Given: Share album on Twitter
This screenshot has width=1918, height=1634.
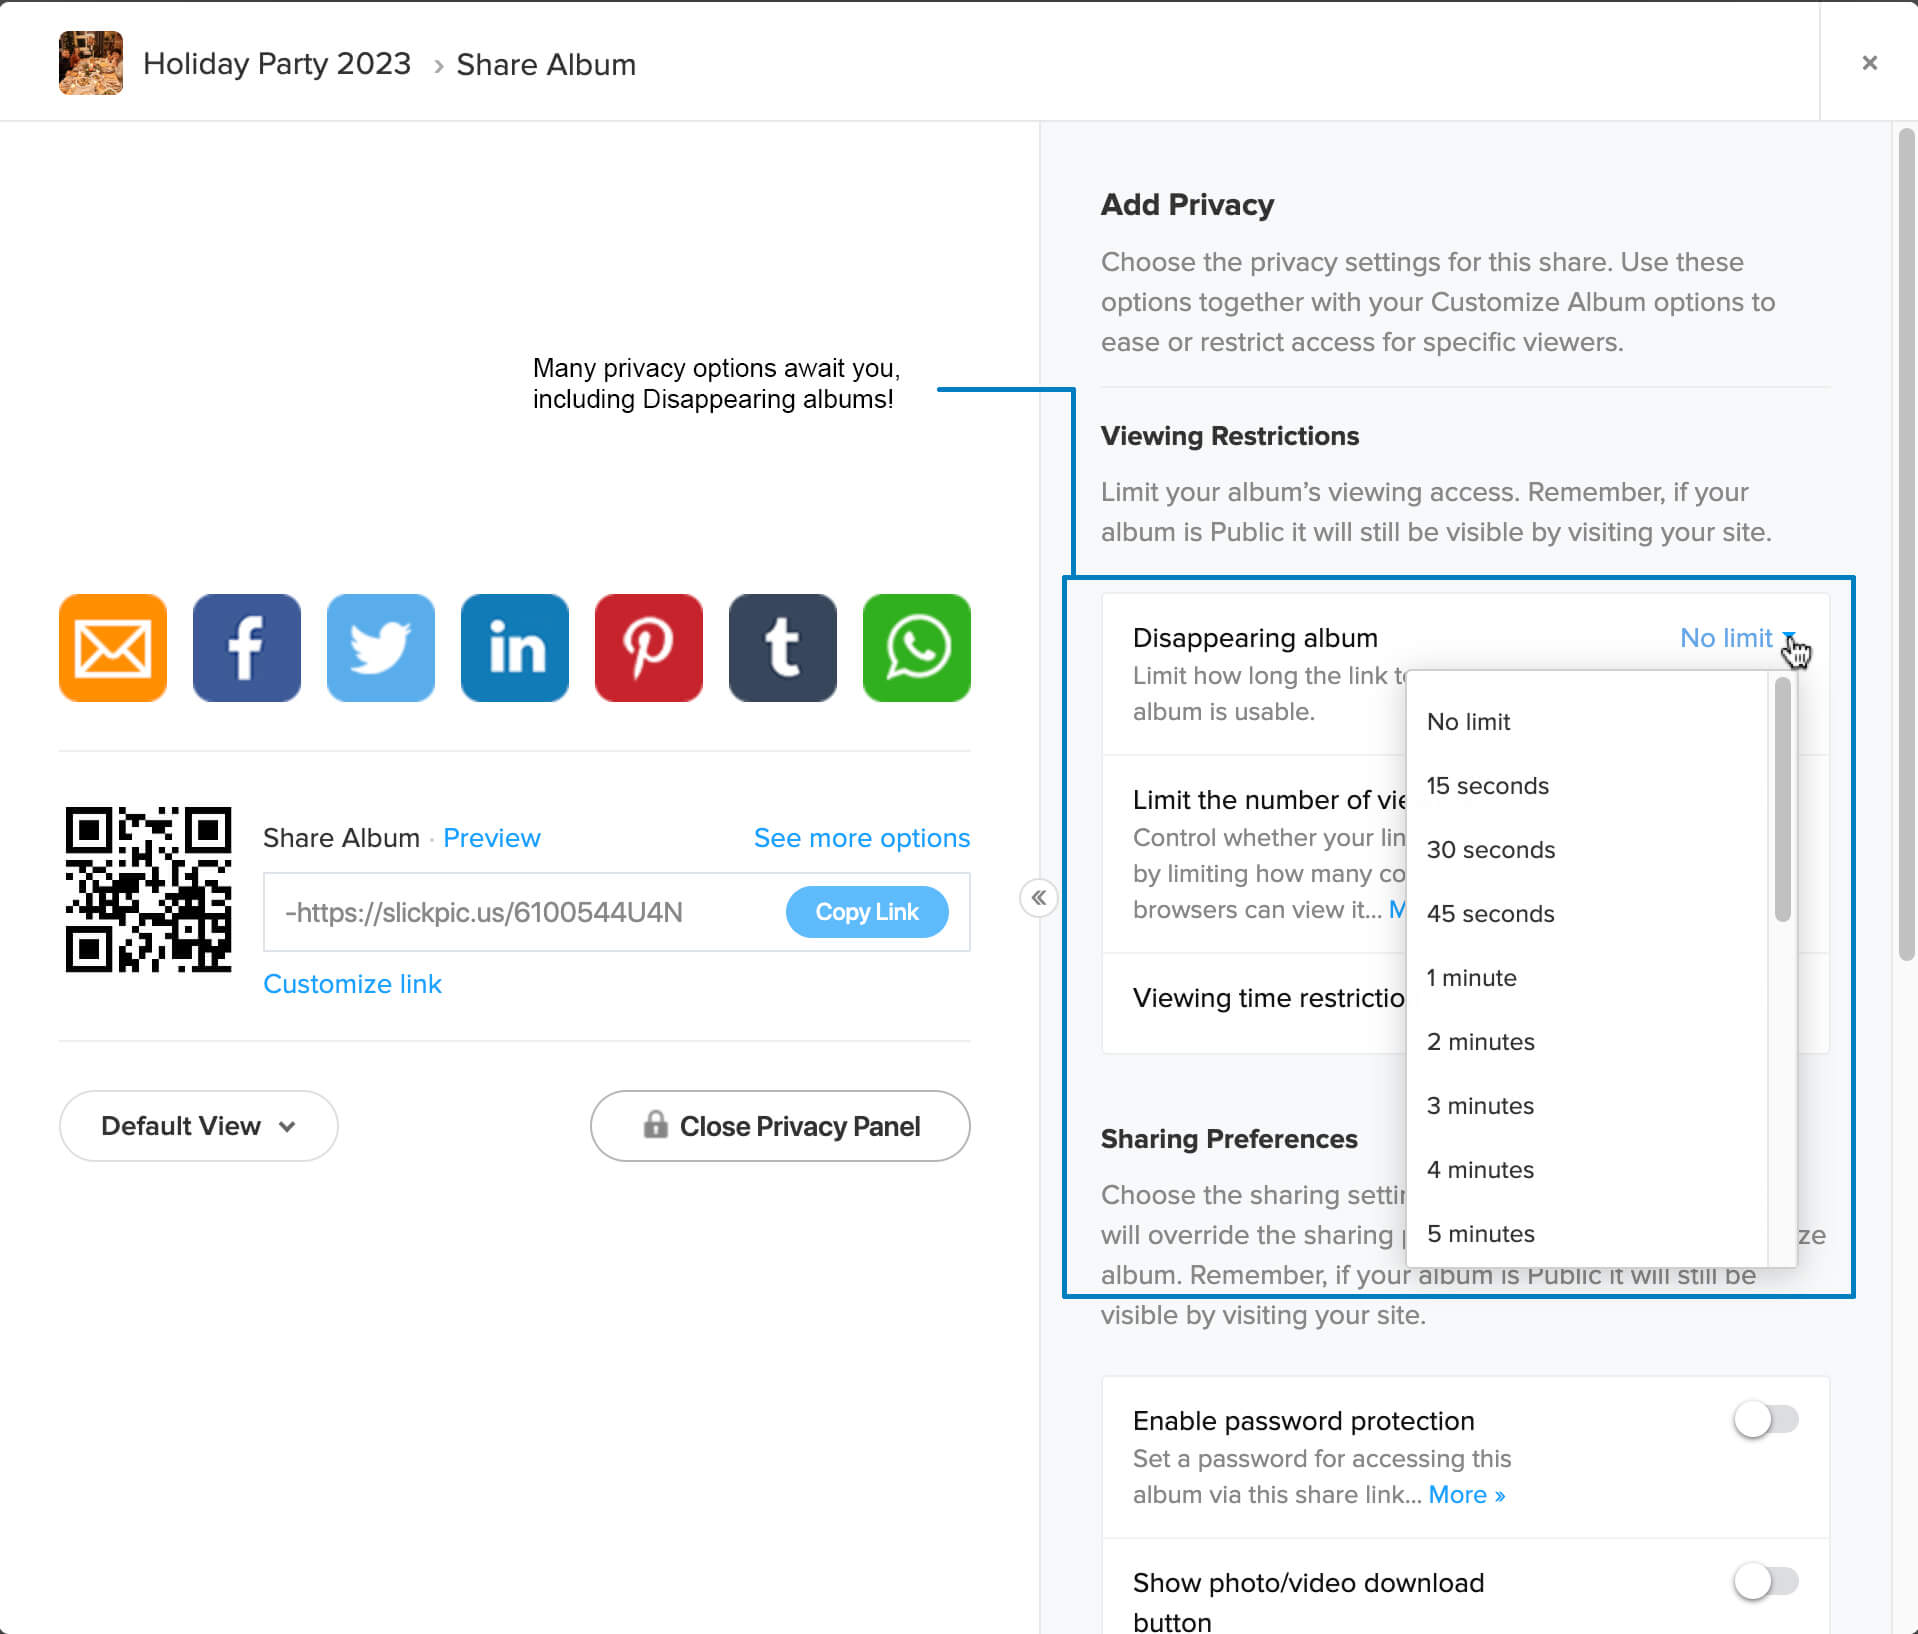Looking at the screenshot, I should pyautogui.click(x=381, y=648).
